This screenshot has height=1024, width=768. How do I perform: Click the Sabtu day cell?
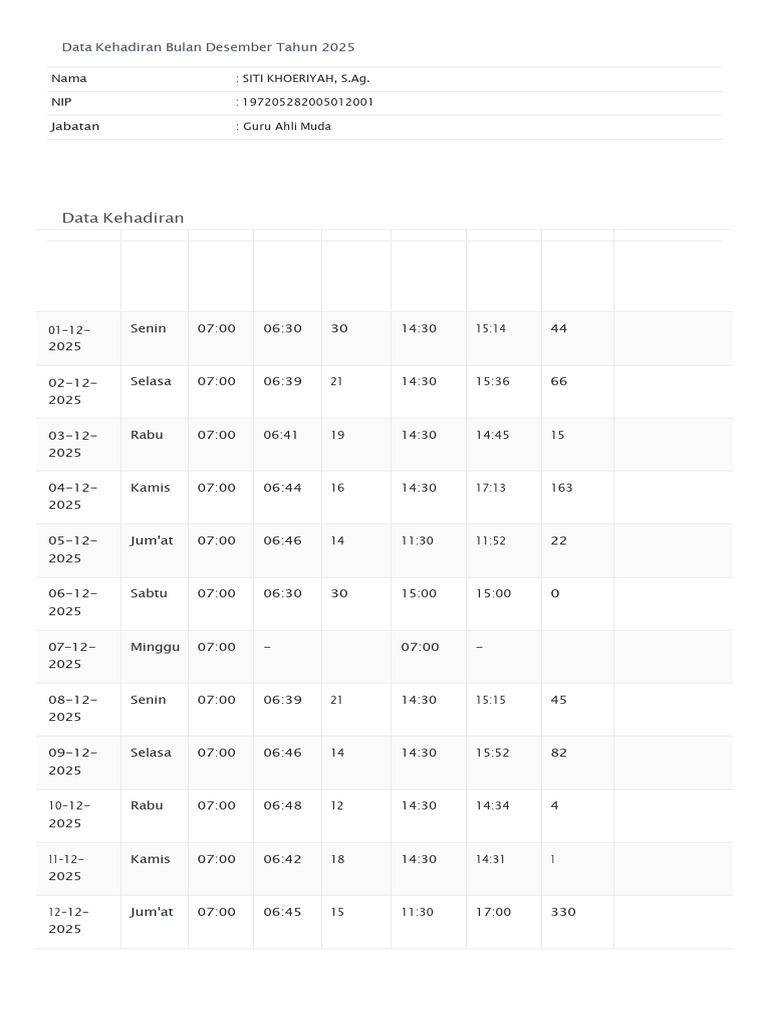tap(148, 594)
